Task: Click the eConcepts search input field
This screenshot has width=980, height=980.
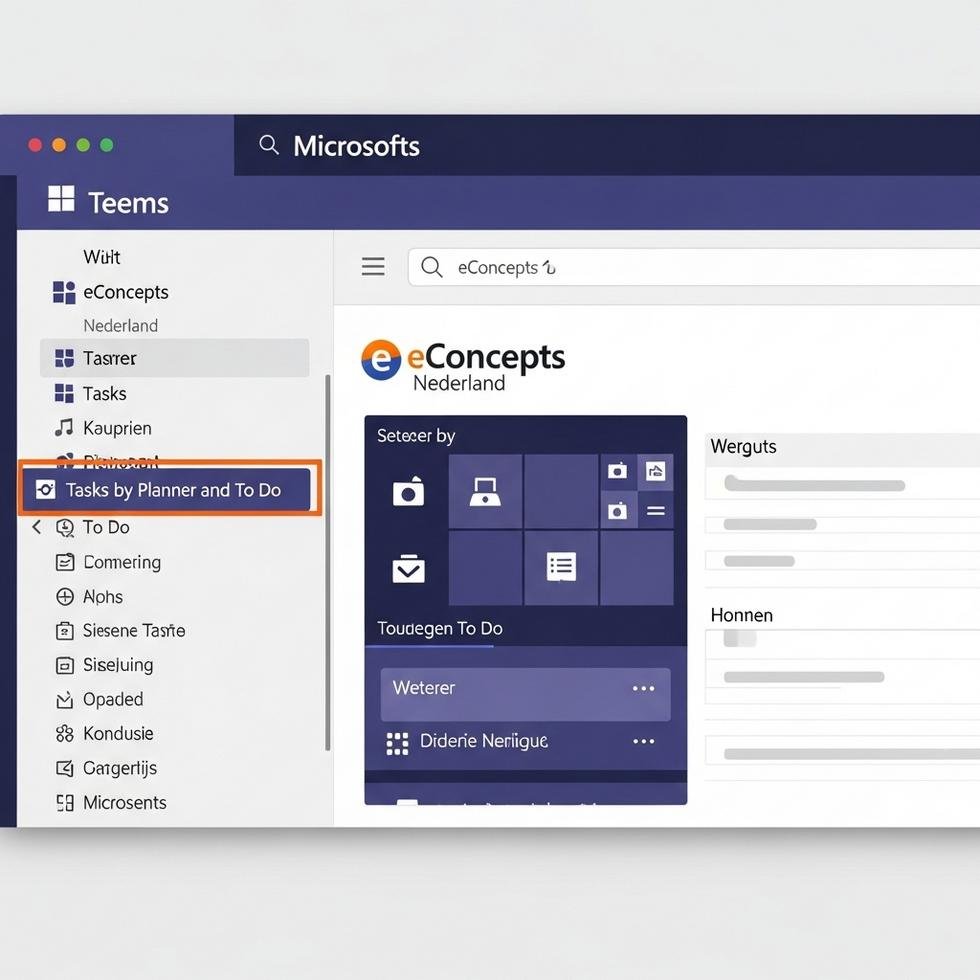Action: [x=700, y=267]
